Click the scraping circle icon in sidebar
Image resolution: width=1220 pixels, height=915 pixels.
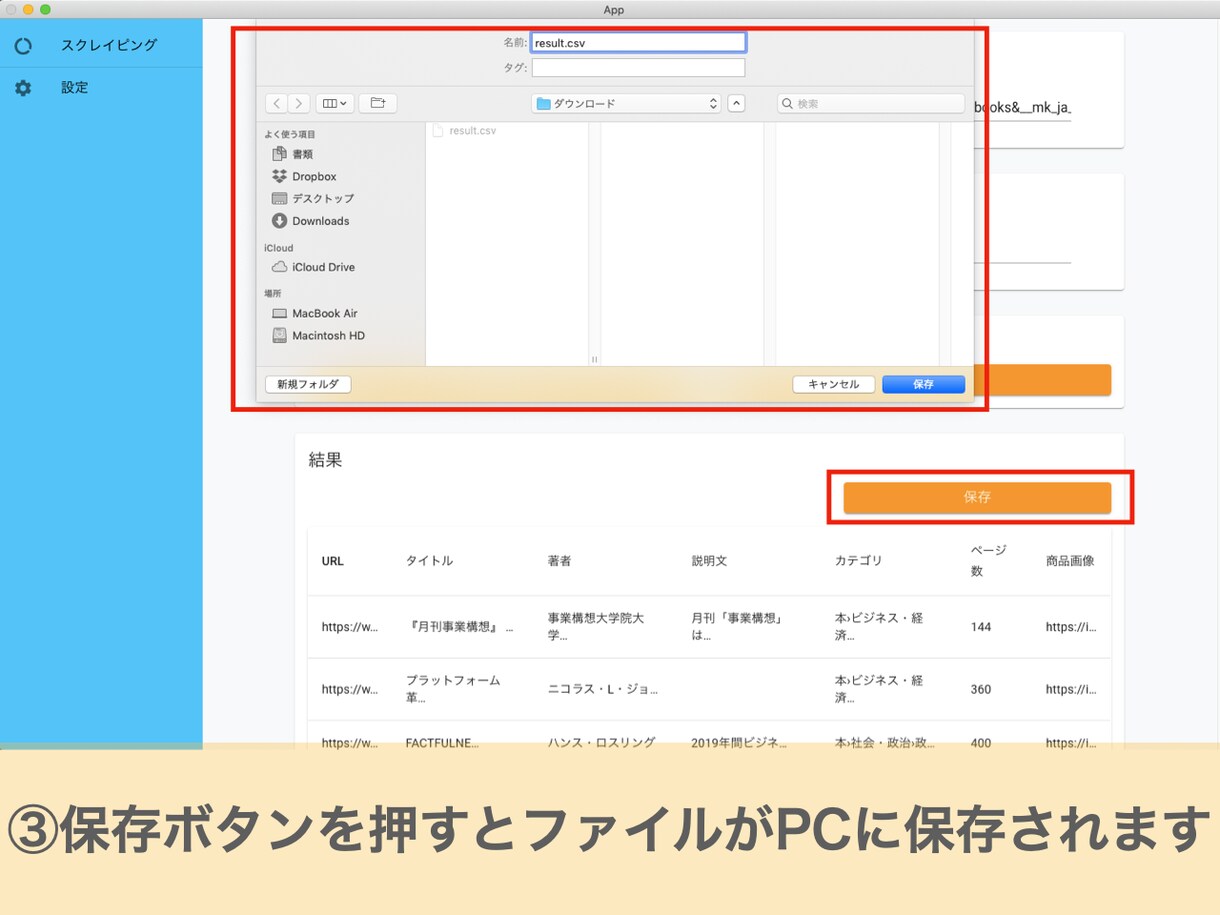tap(23, 46)
